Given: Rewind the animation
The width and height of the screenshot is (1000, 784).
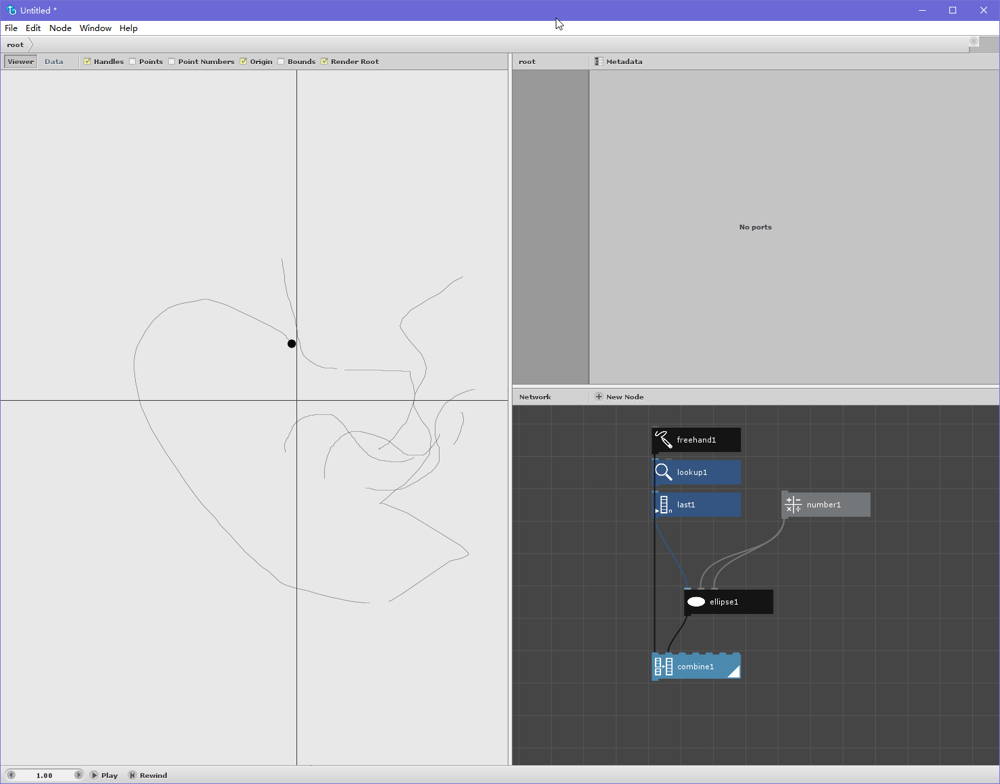Looking at the screenshot, I should coord(147,775).
